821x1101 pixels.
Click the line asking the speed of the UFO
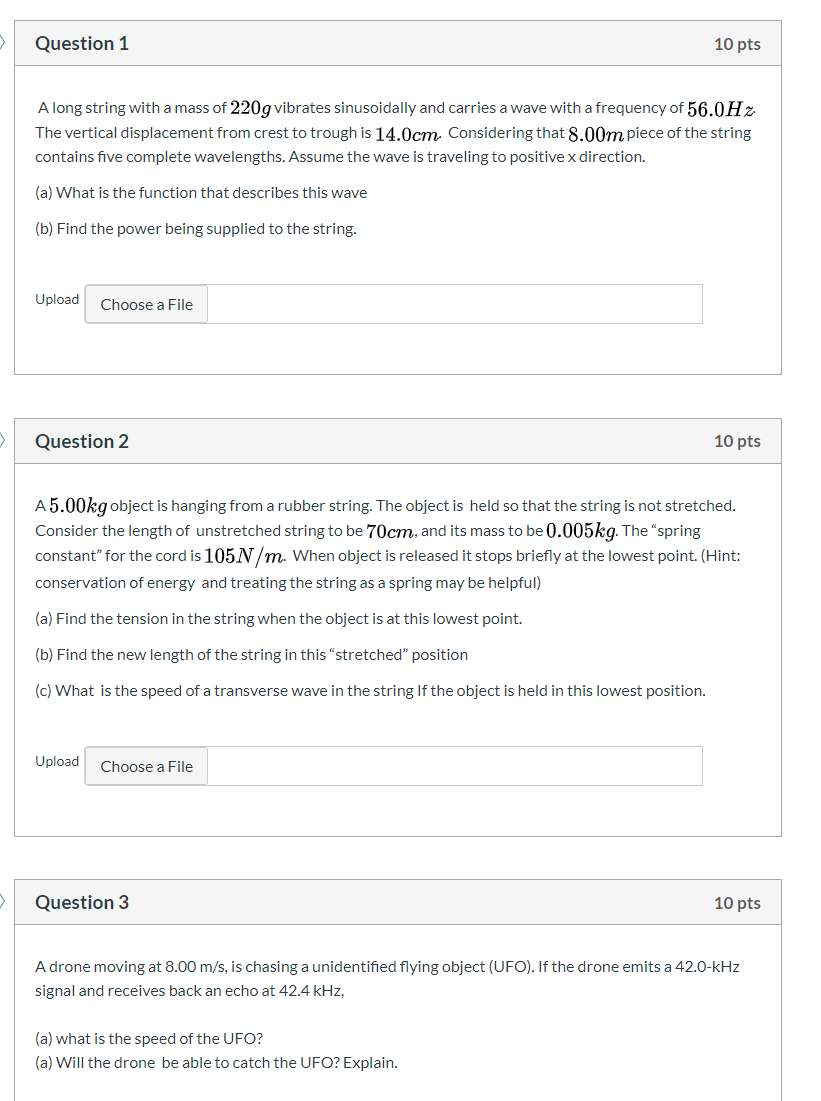(149, 1039)
